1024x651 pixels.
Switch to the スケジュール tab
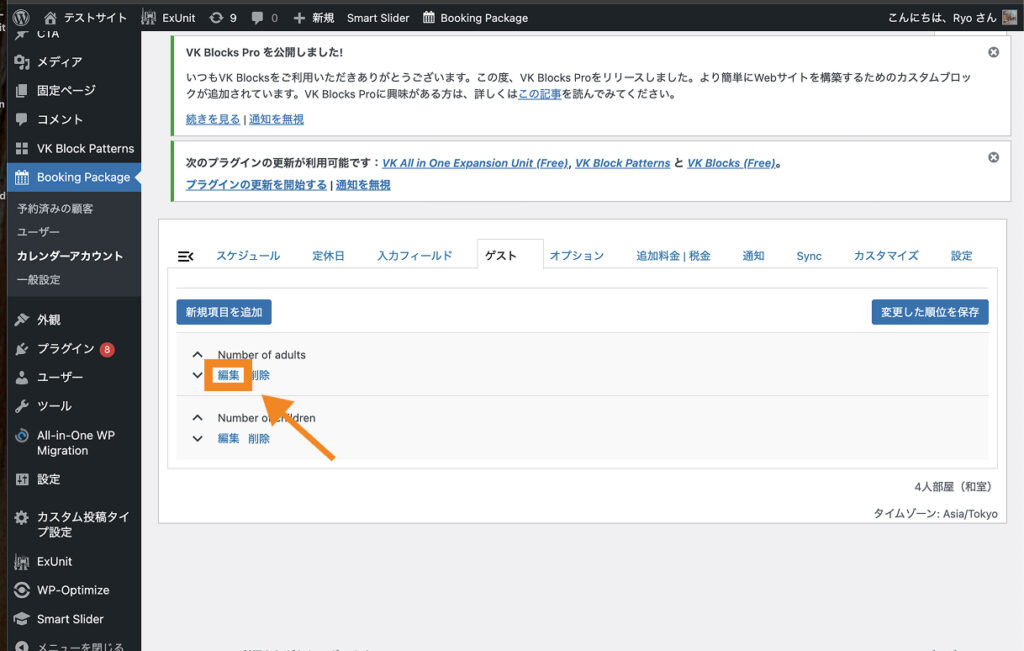248,256
